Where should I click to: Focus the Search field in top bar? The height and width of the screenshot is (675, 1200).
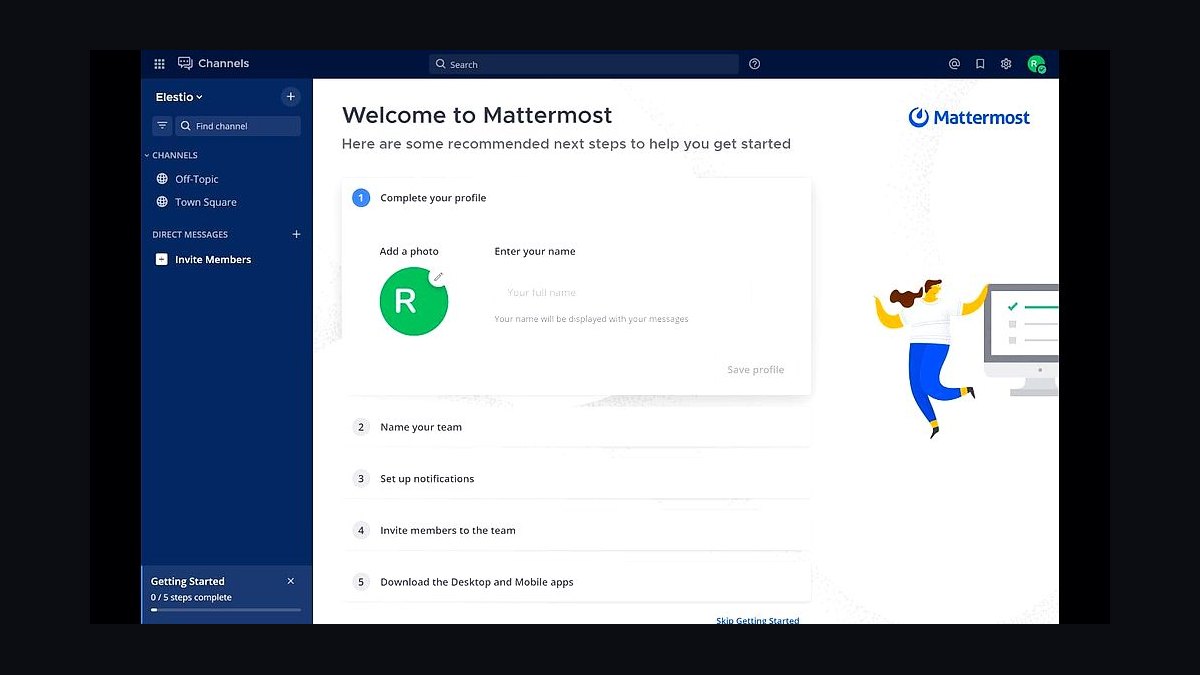(584, 64)
